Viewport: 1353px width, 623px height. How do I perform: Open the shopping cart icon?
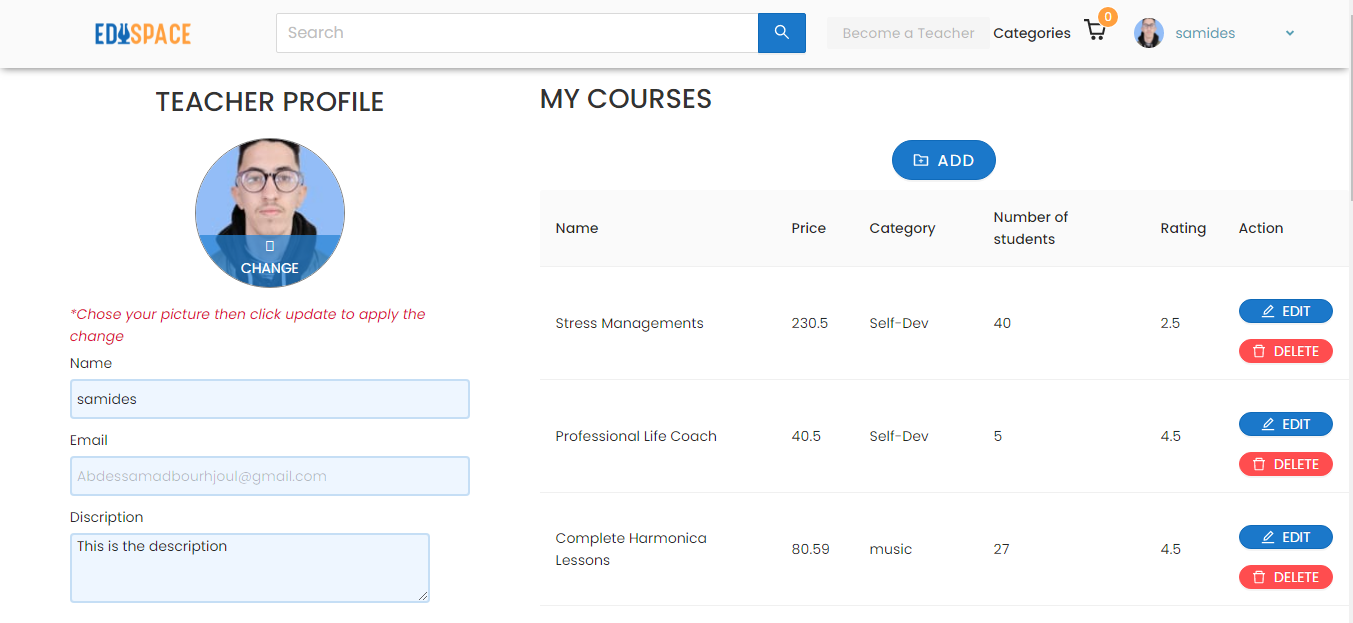(x=1095, y=31)
